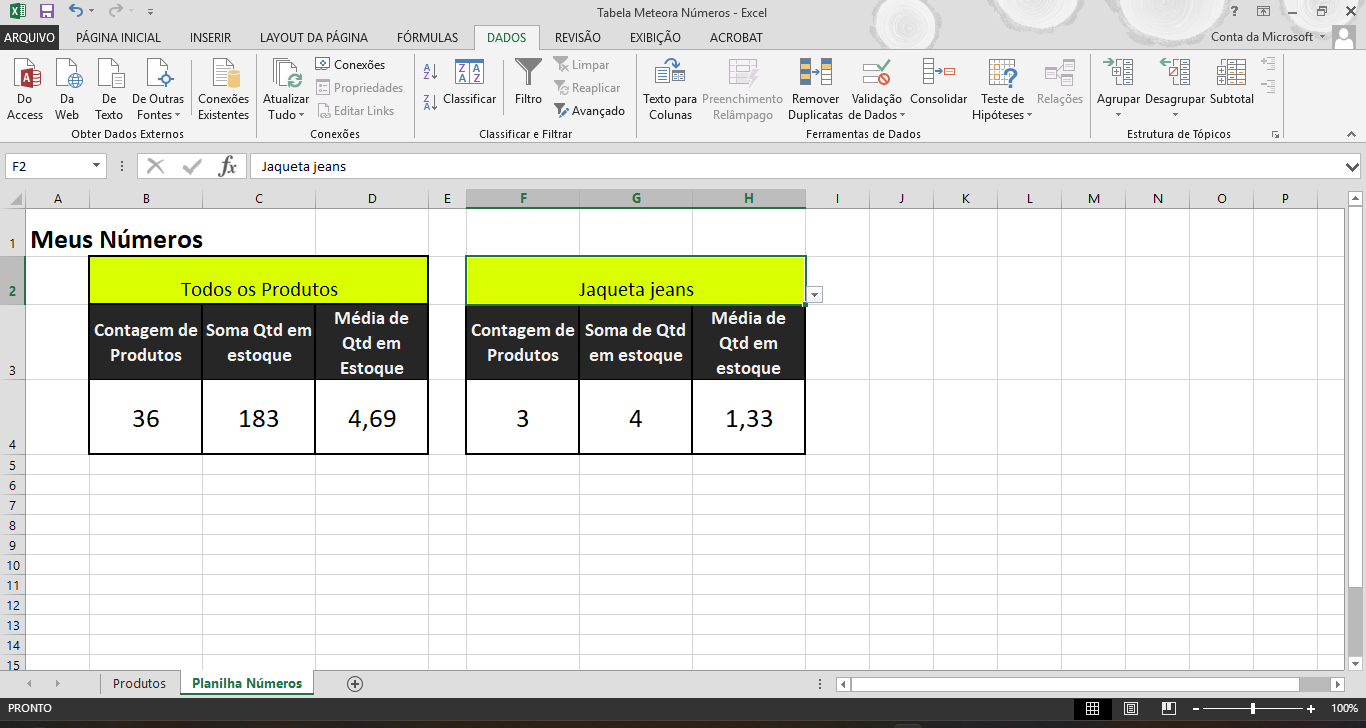Zoom out with minus button
This screenshot has width=1366, height=728.
point(1194,709)
